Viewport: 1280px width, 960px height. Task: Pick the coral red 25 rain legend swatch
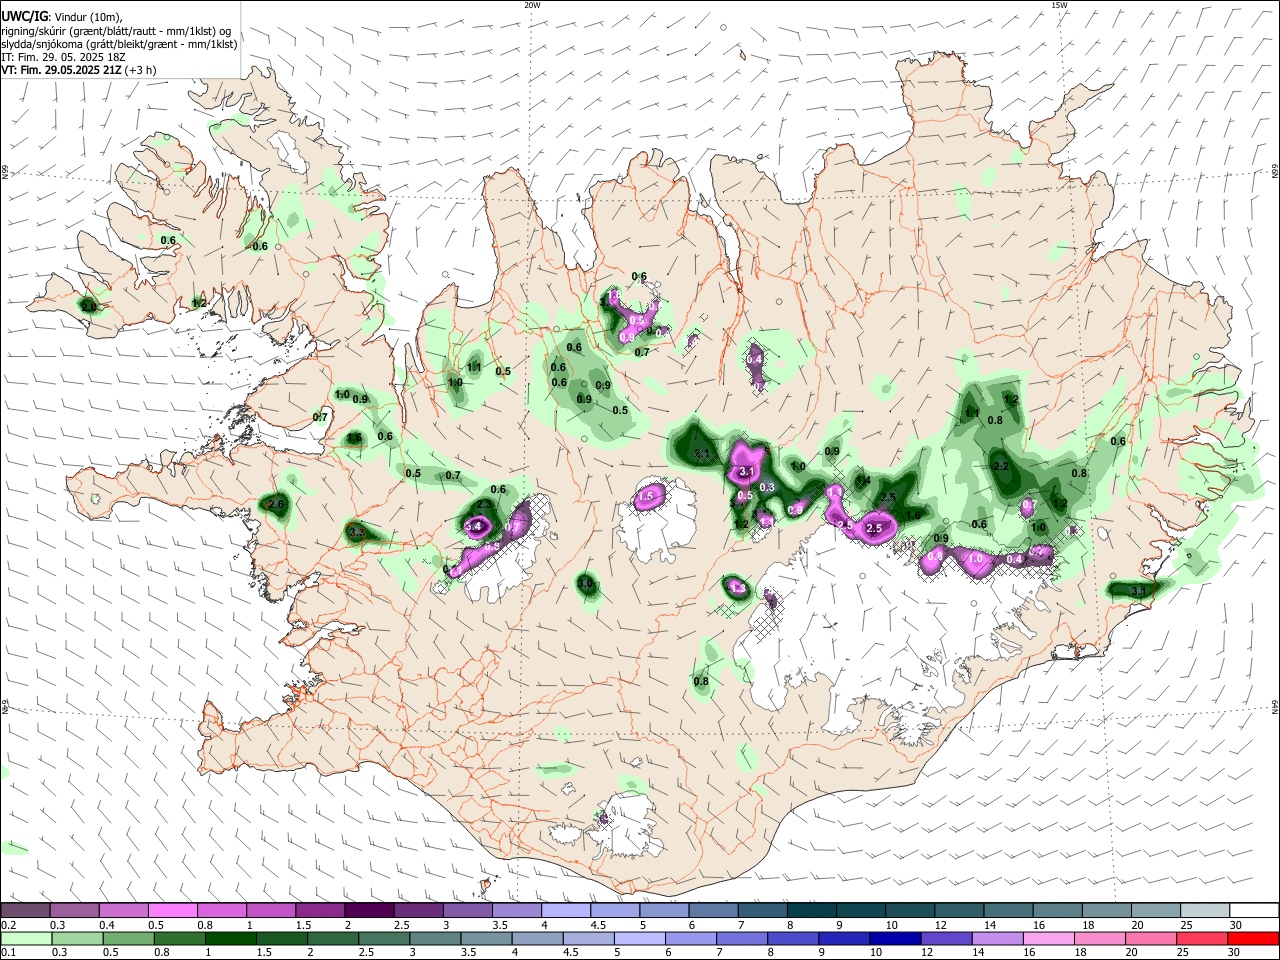(x=1203, y=938)
